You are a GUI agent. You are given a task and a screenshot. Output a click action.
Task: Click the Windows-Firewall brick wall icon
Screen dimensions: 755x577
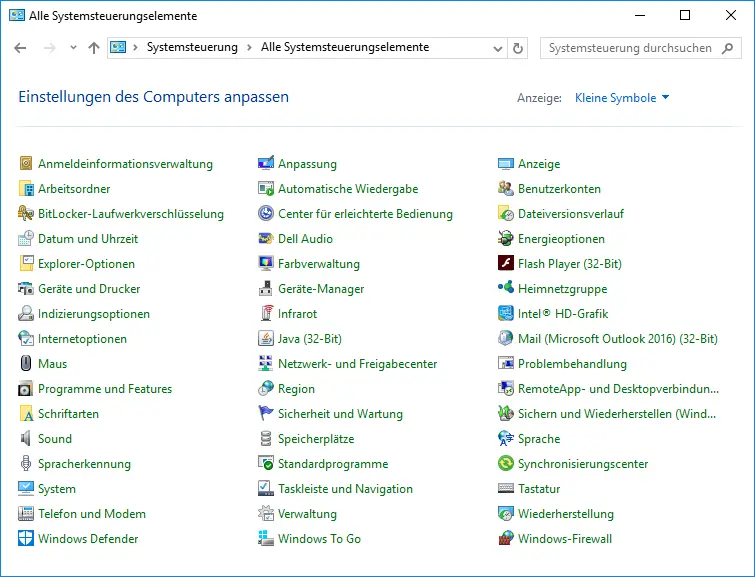[x=506, y=538]
